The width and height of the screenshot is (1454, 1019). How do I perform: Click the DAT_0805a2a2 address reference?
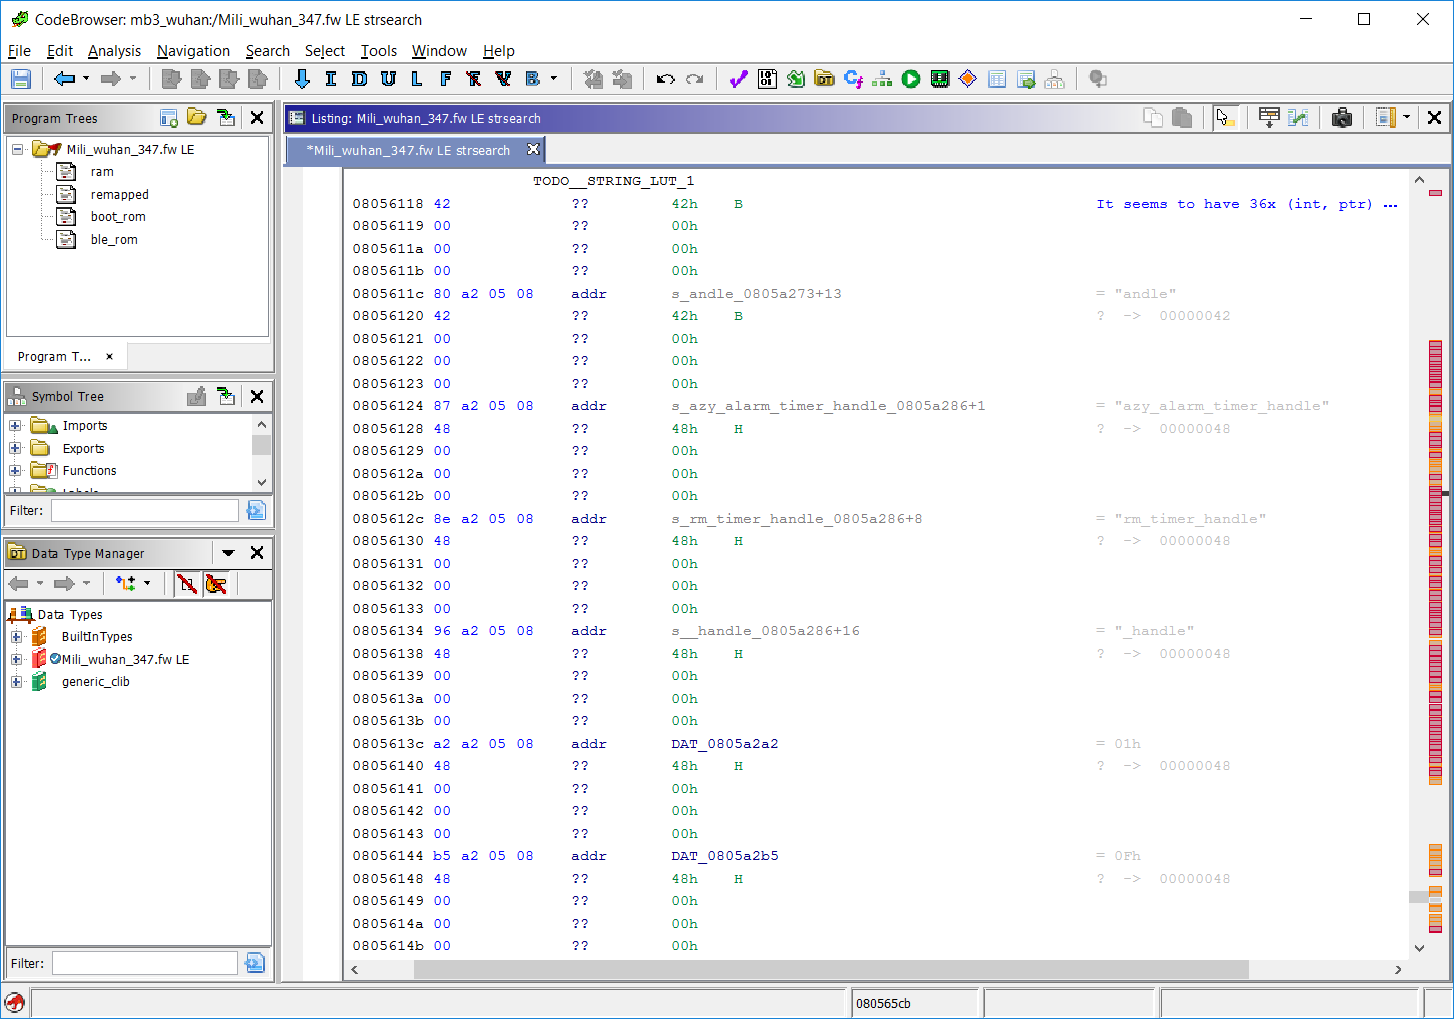725,744
